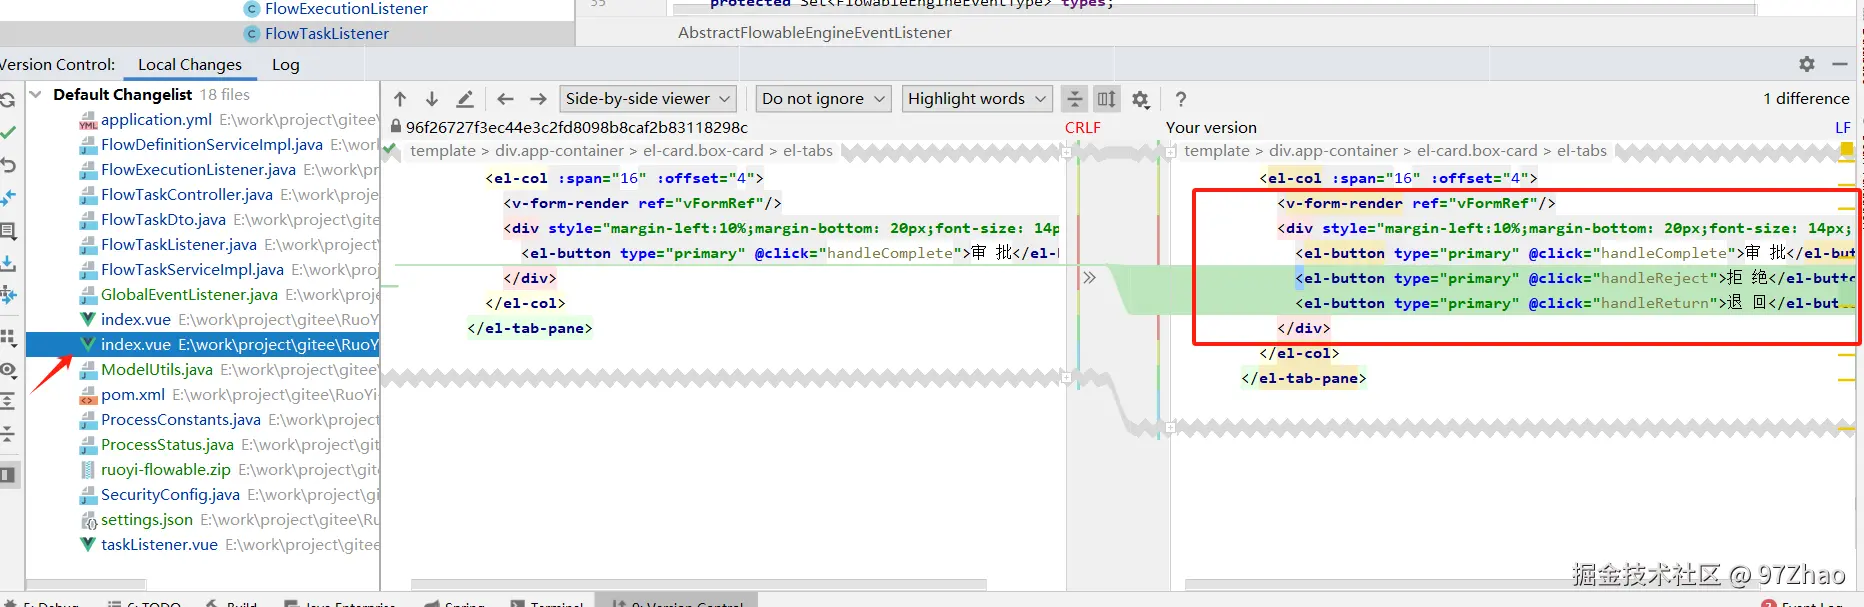Click el-card.box-card breadcrumb in right diff pane

1477,150
